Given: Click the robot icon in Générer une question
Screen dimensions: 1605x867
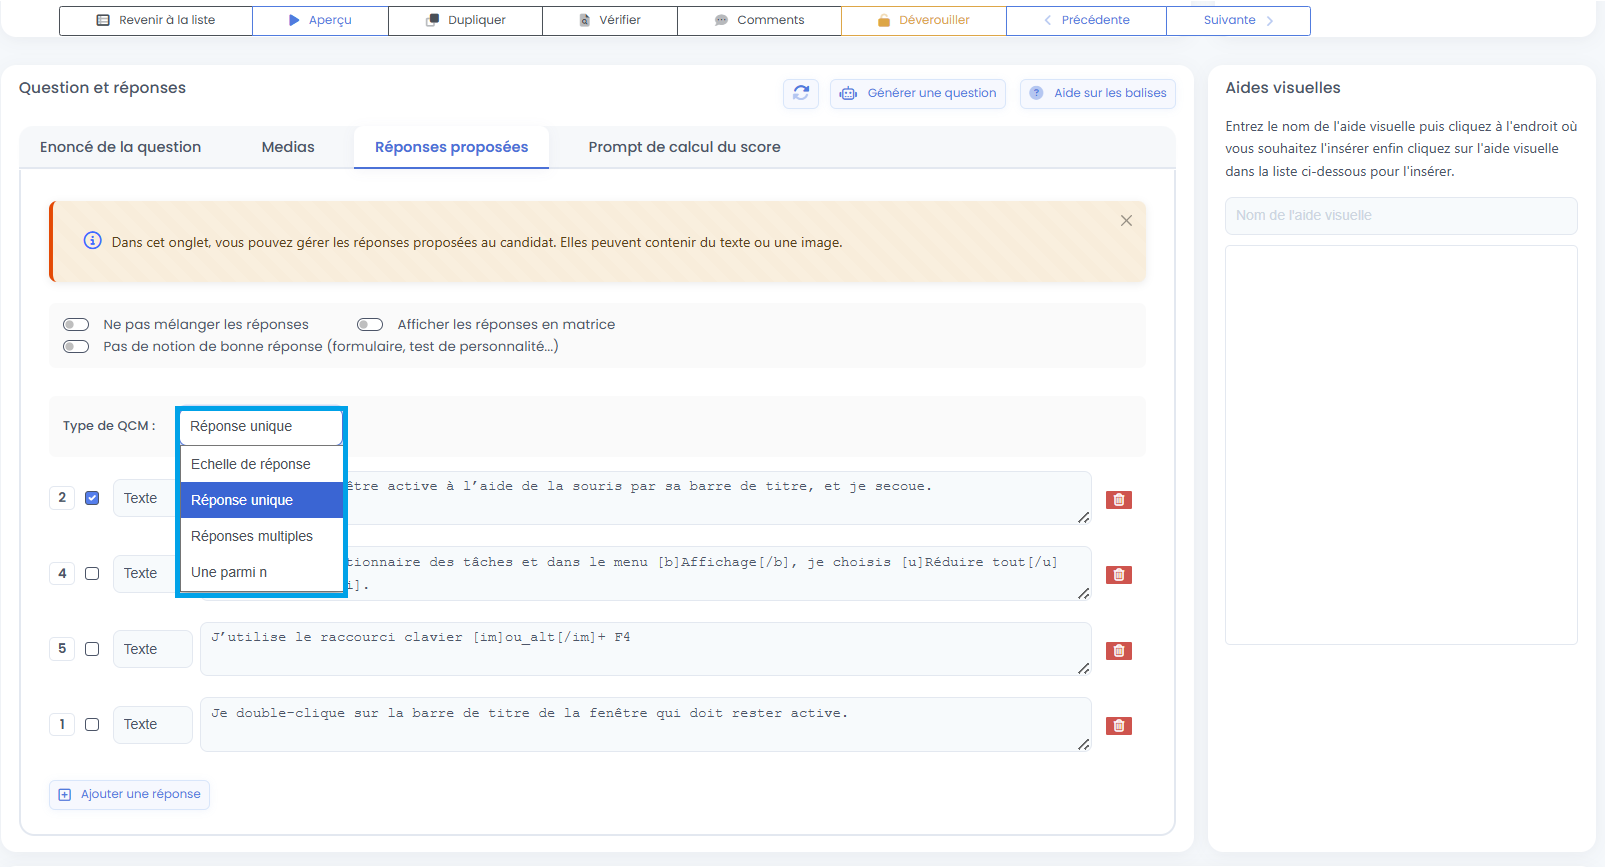Looking at the screenshot, I should pos(848,93).
